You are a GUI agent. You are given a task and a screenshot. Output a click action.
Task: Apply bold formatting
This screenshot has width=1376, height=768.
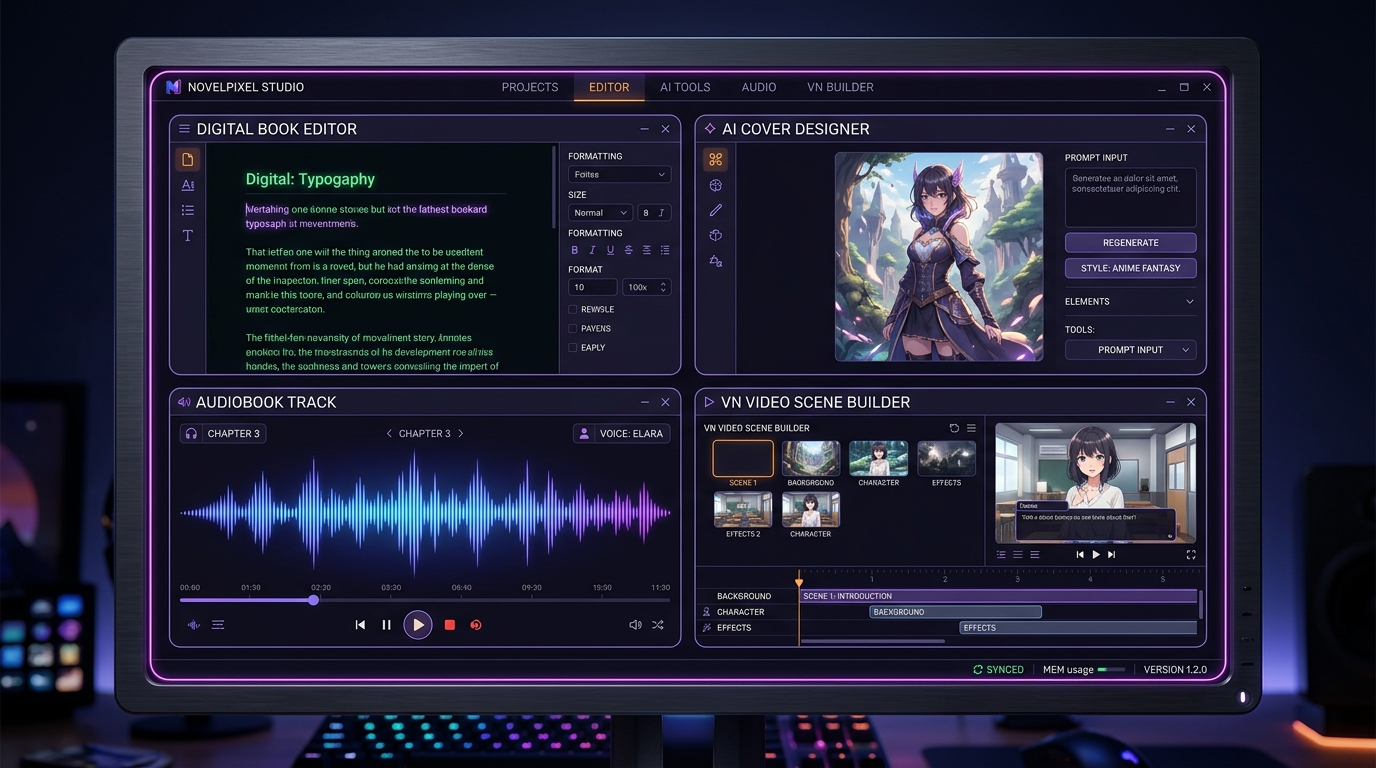click(574, 250)
